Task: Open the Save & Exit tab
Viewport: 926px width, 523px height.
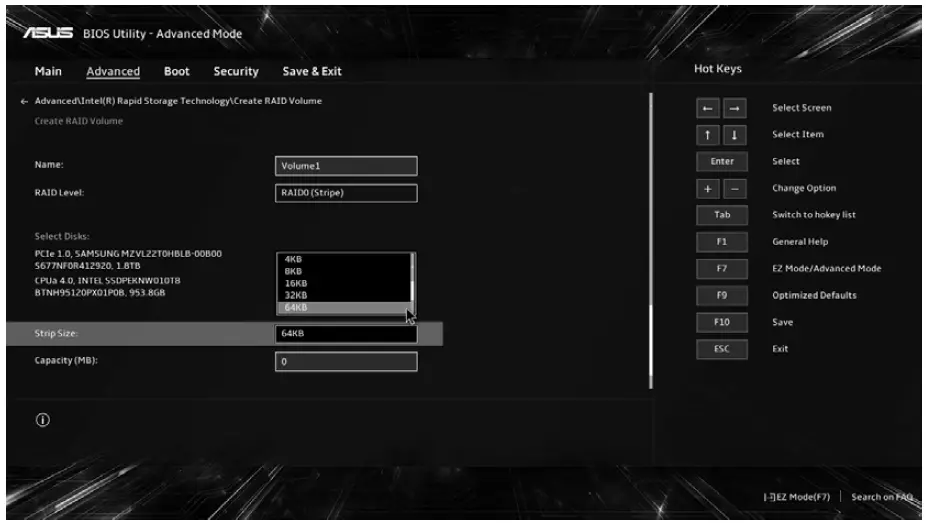Action: (312, 71)
